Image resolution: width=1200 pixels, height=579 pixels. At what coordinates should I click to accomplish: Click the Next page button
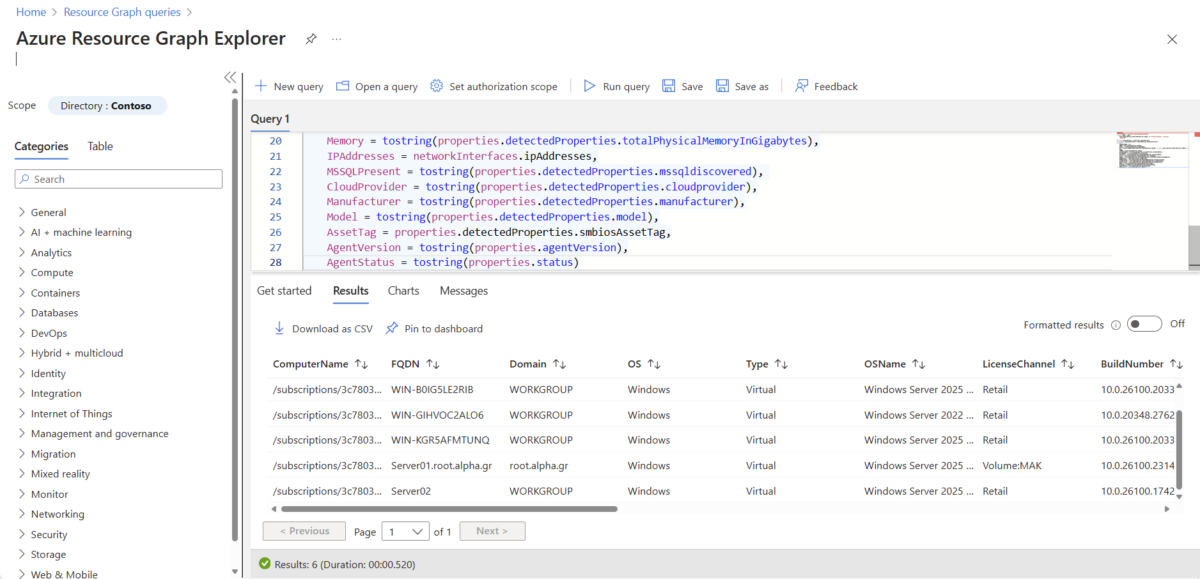[x=492, y=531]
